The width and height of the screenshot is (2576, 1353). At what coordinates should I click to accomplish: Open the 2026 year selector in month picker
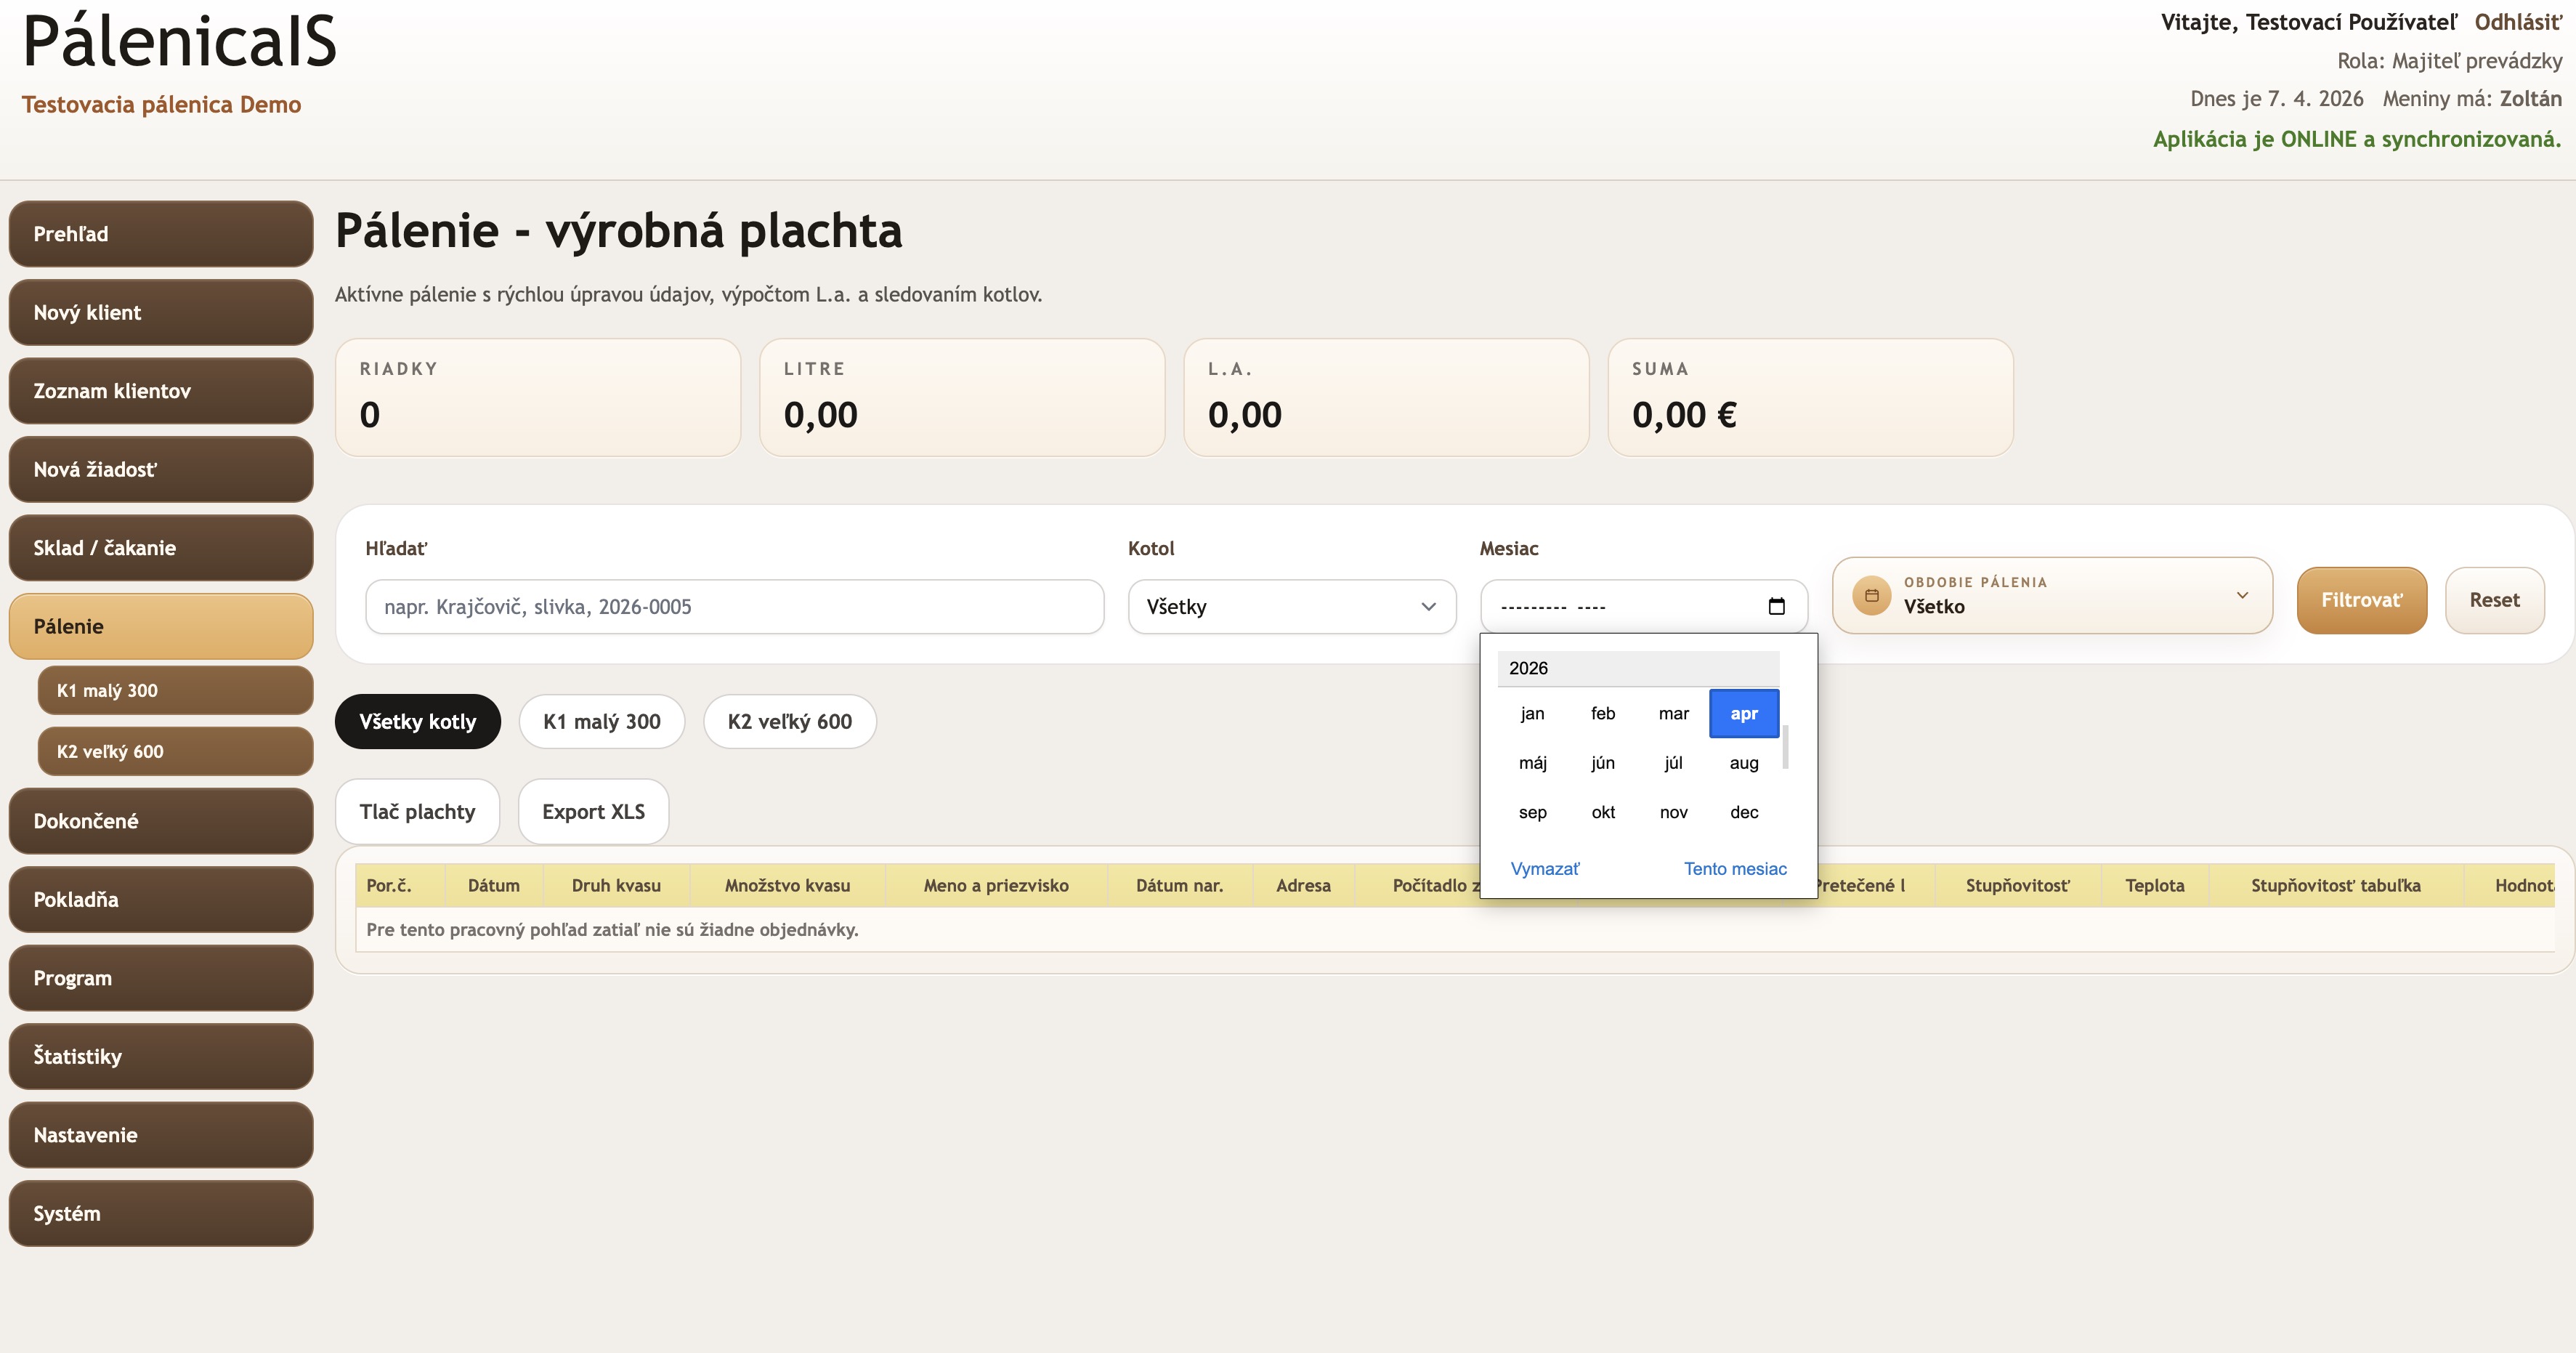(1637, 668)
